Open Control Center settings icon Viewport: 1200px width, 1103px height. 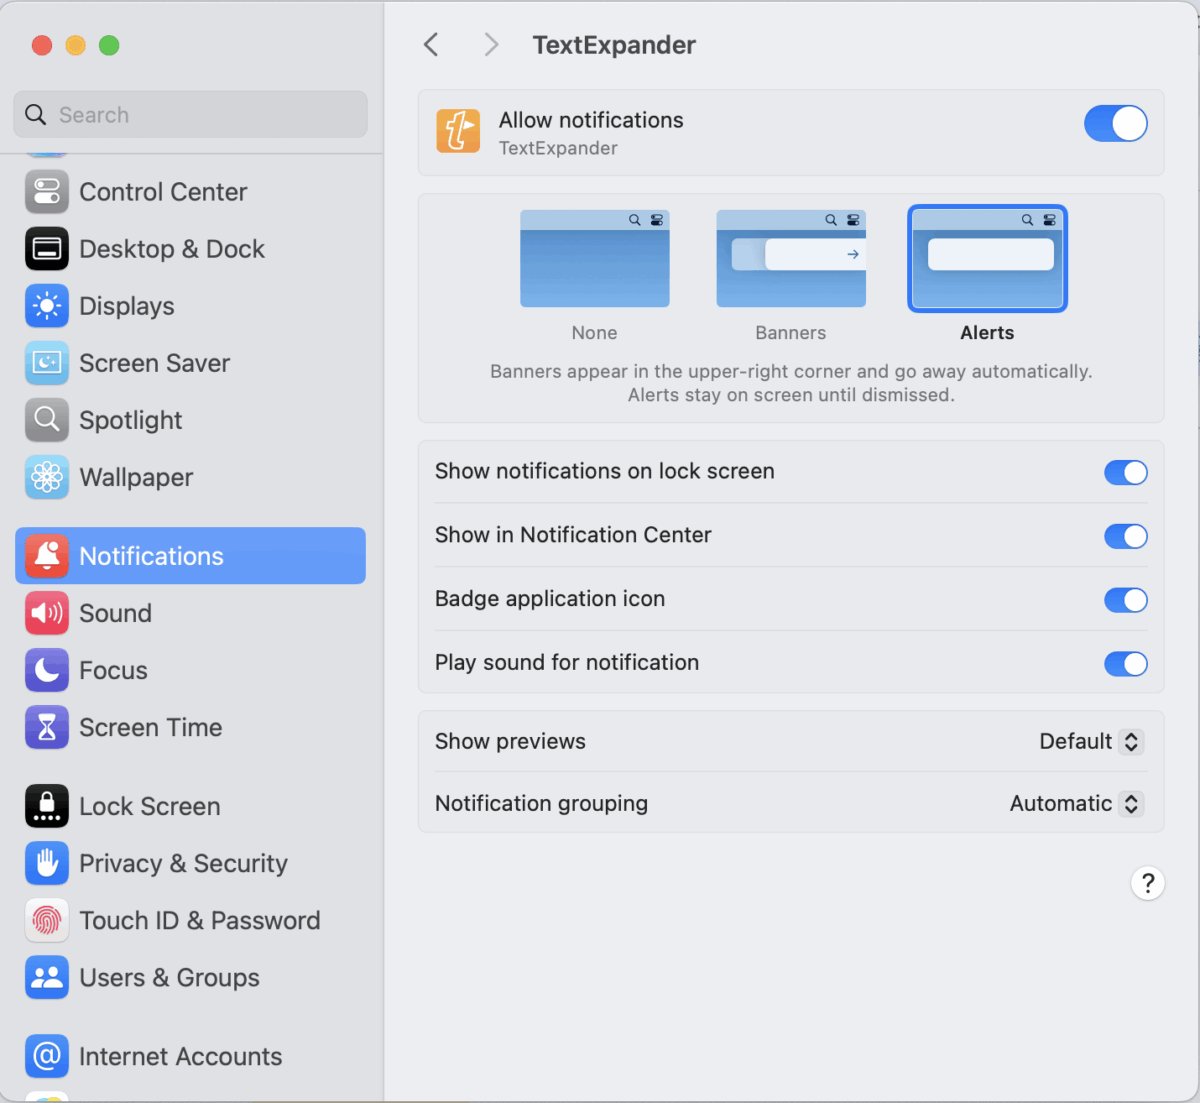(47, 192)
